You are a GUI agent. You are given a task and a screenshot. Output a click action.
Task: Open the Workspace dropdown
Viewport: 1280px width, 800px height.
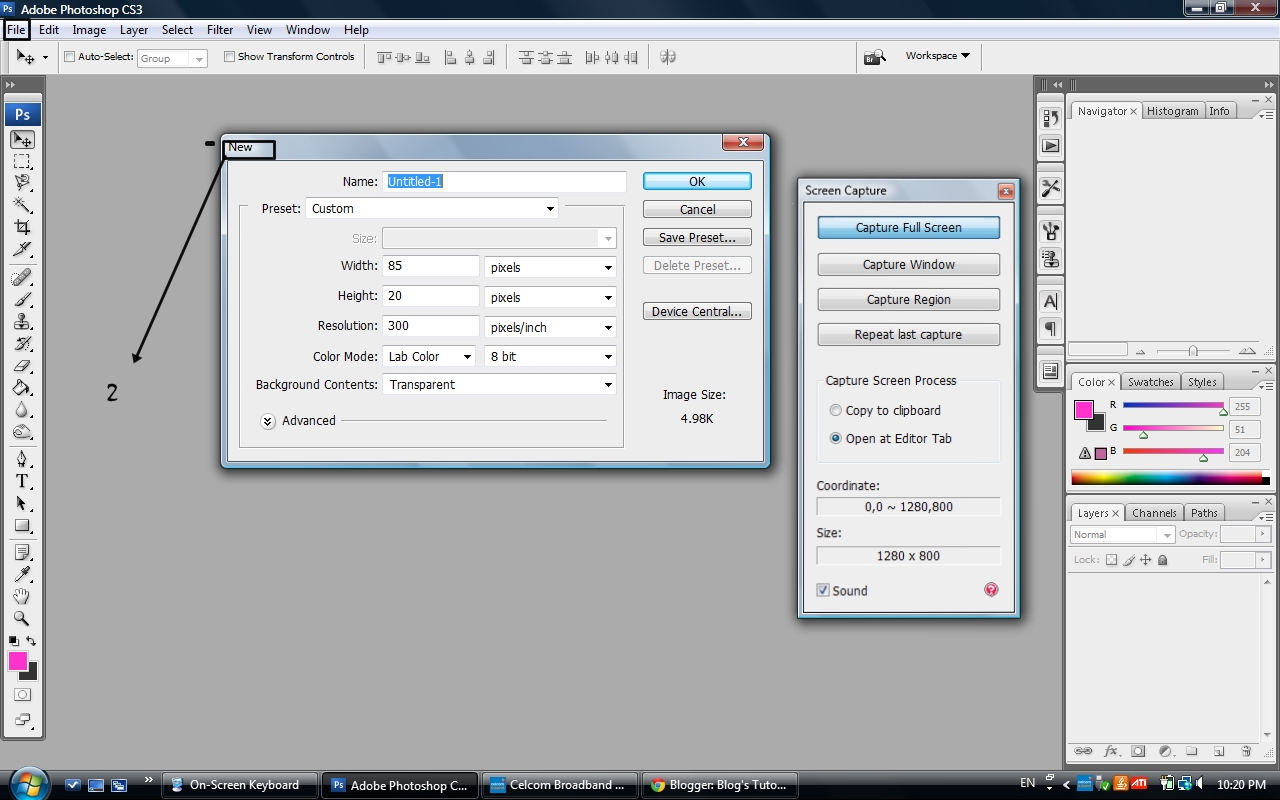tap(937, 56)
